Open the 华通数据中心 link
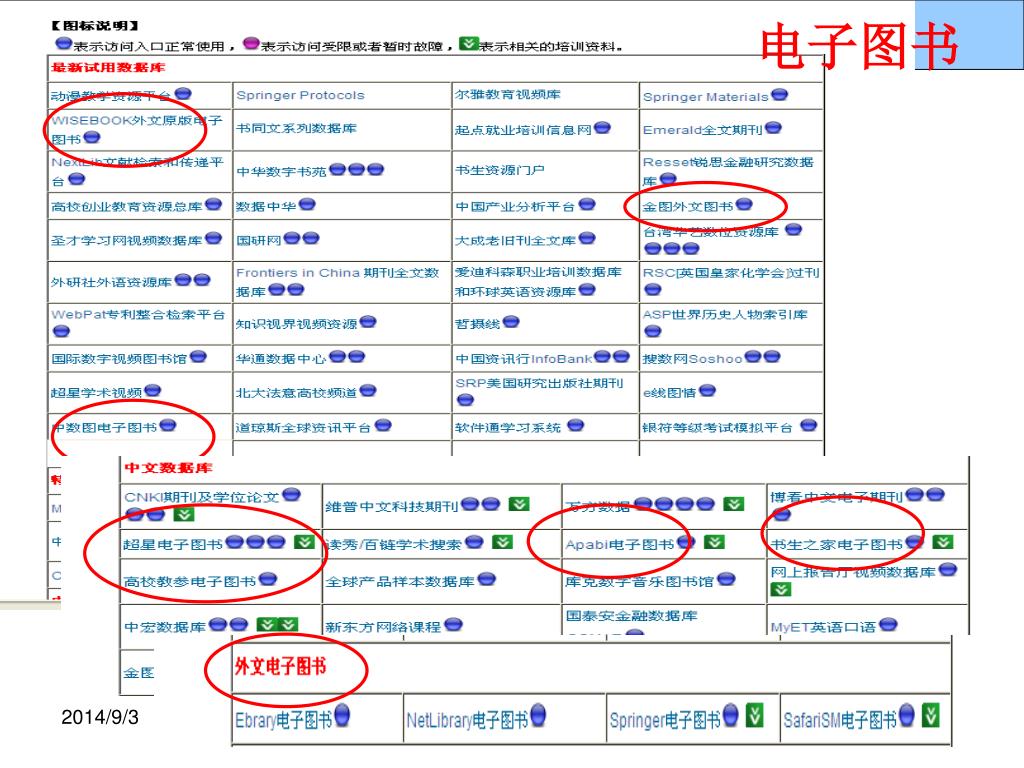 click(281, 359)
